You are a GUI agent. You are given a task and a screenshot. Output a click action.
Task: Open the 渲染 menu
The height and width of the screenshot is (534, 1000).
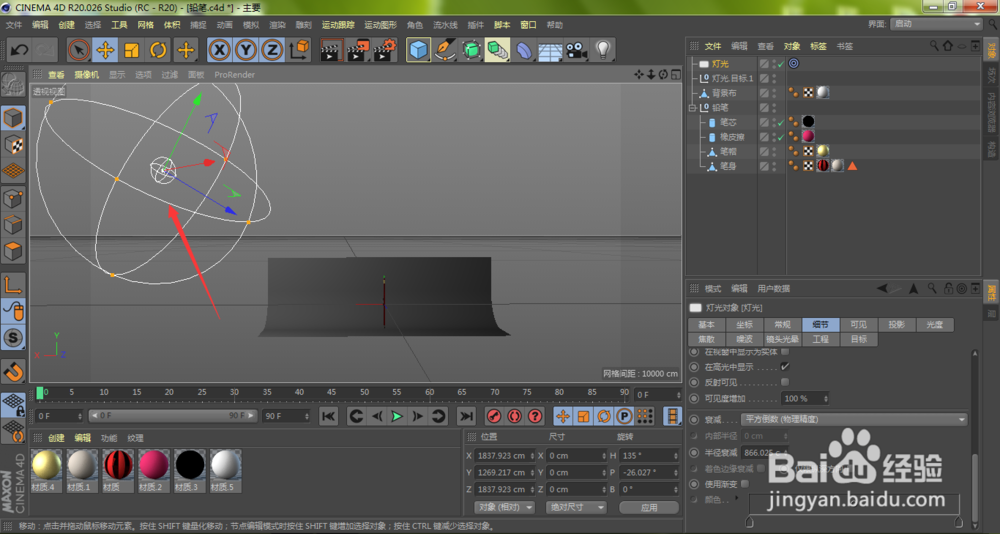point(277,25)
